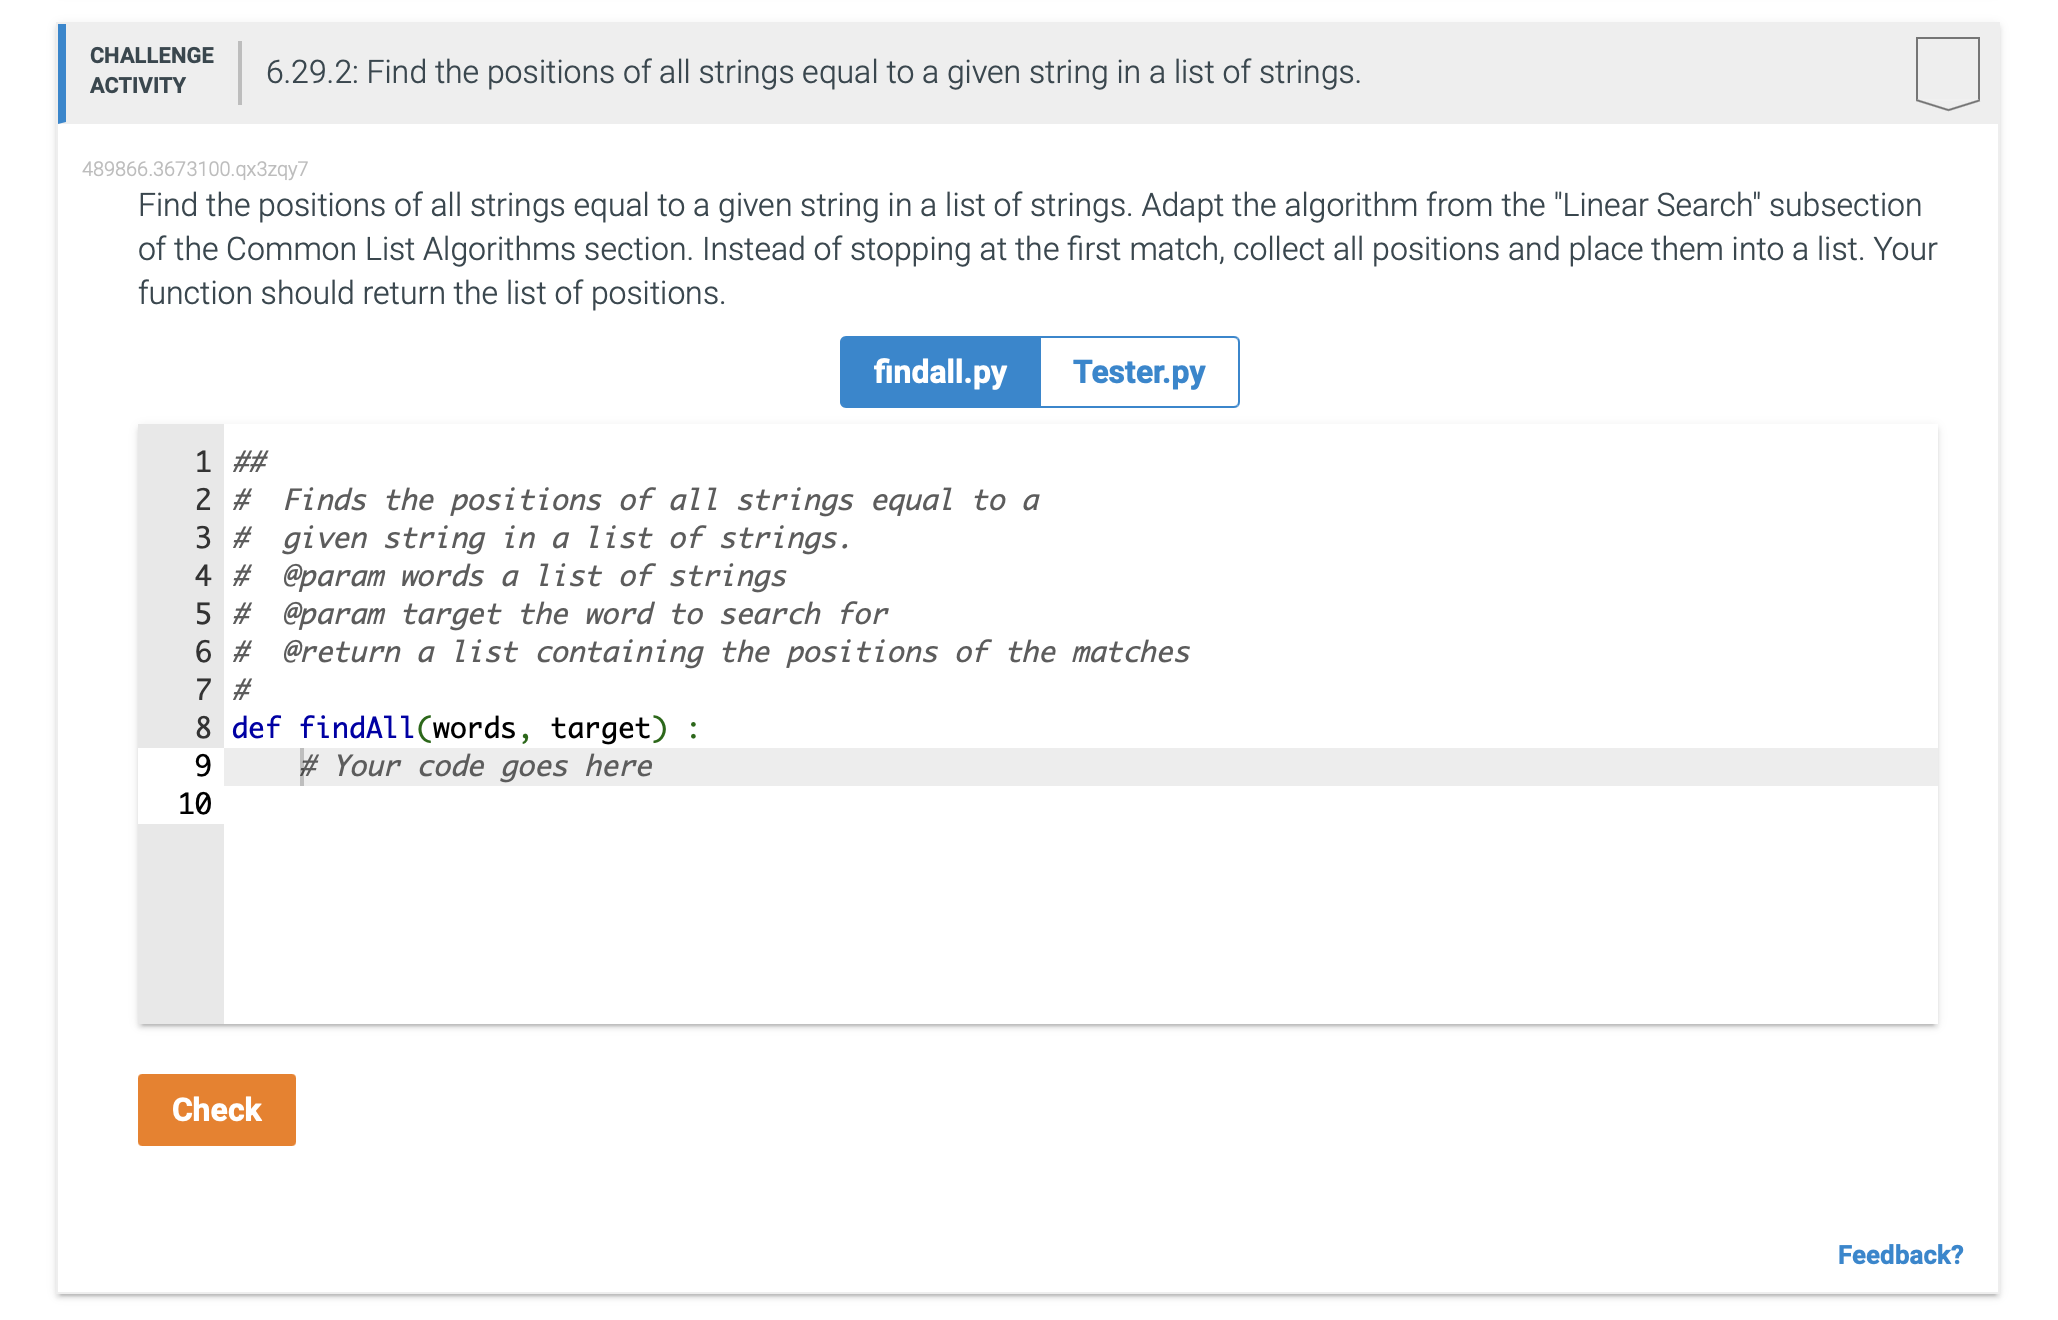The height and width of the screenshot is (1320, 2058).
Task: Switch to the Tester.py tab
Action: point(1139,372)
